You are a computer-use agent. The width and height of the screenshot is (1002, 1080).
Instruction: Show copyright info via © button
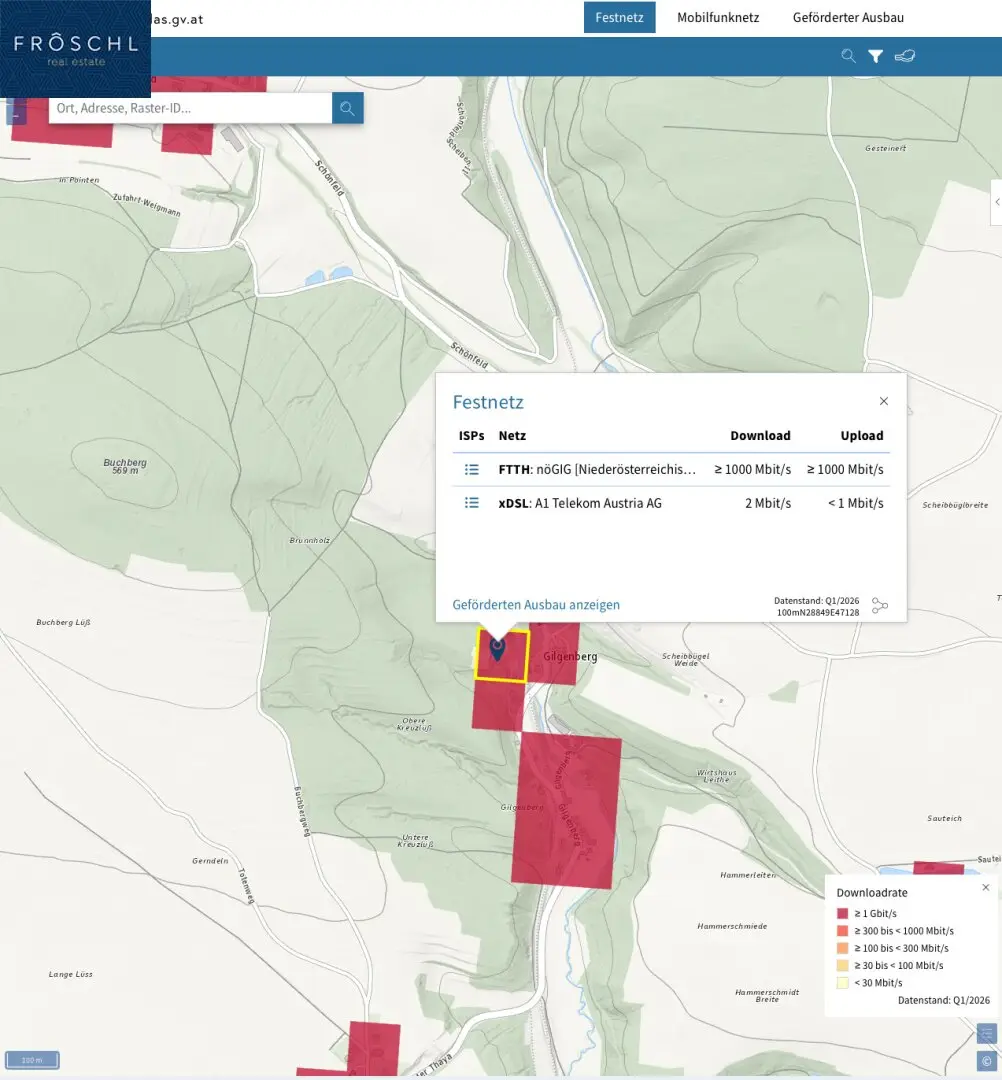click(986, 1061)
